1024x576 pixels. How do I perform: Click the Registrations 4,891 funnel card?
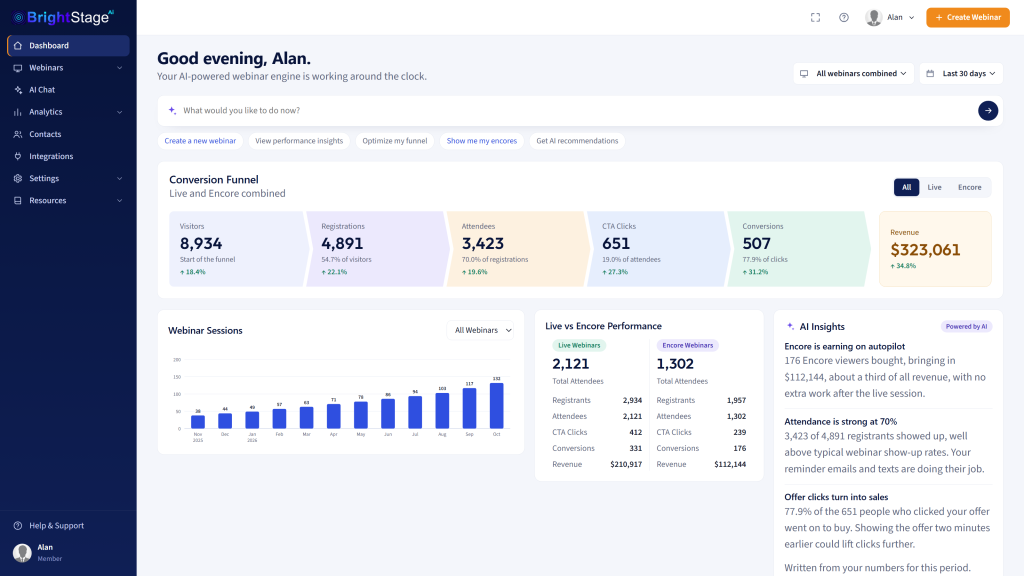(x=377, y=249)
